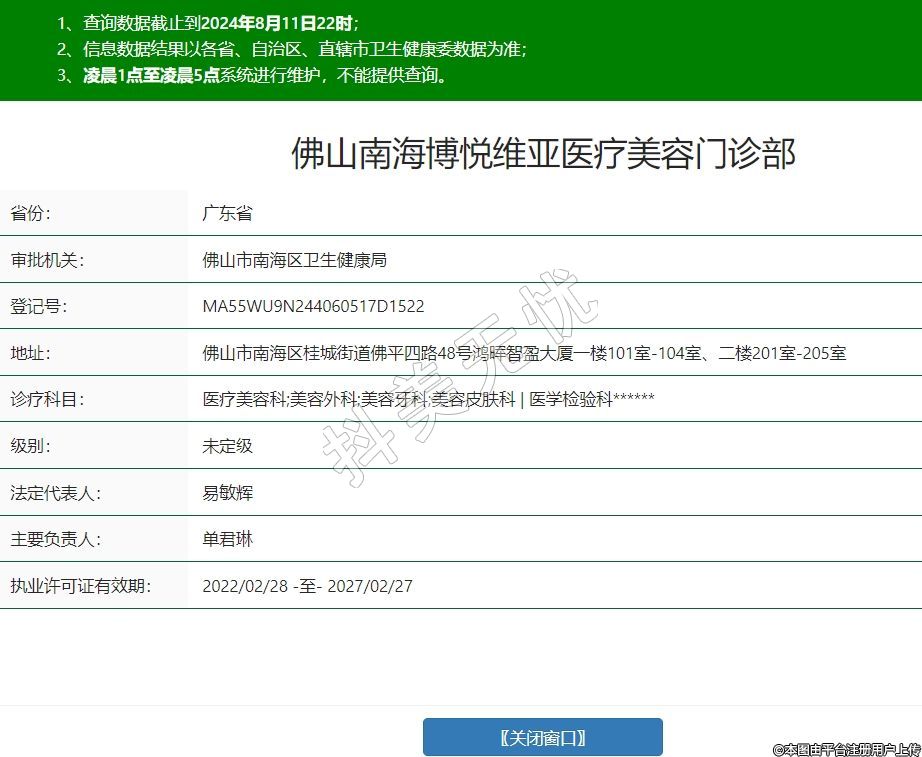Click the registration number MA55WU9N244060517D1522
The image size is (922, 757).
coord(313,306)
